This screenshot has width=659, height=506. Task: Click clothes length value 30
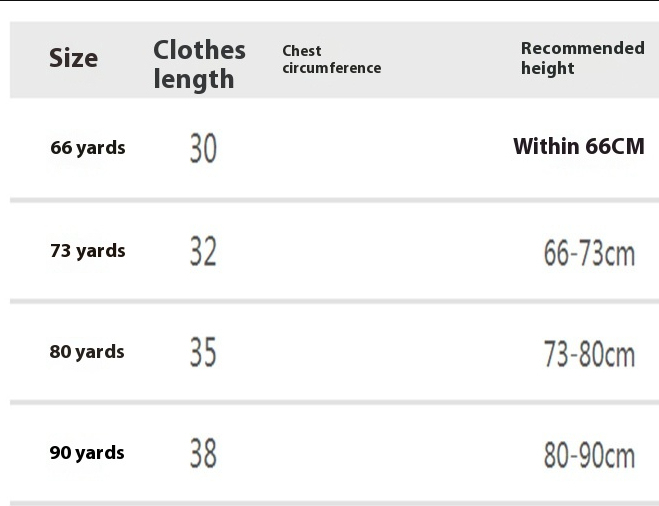click(x=203, y=149)
